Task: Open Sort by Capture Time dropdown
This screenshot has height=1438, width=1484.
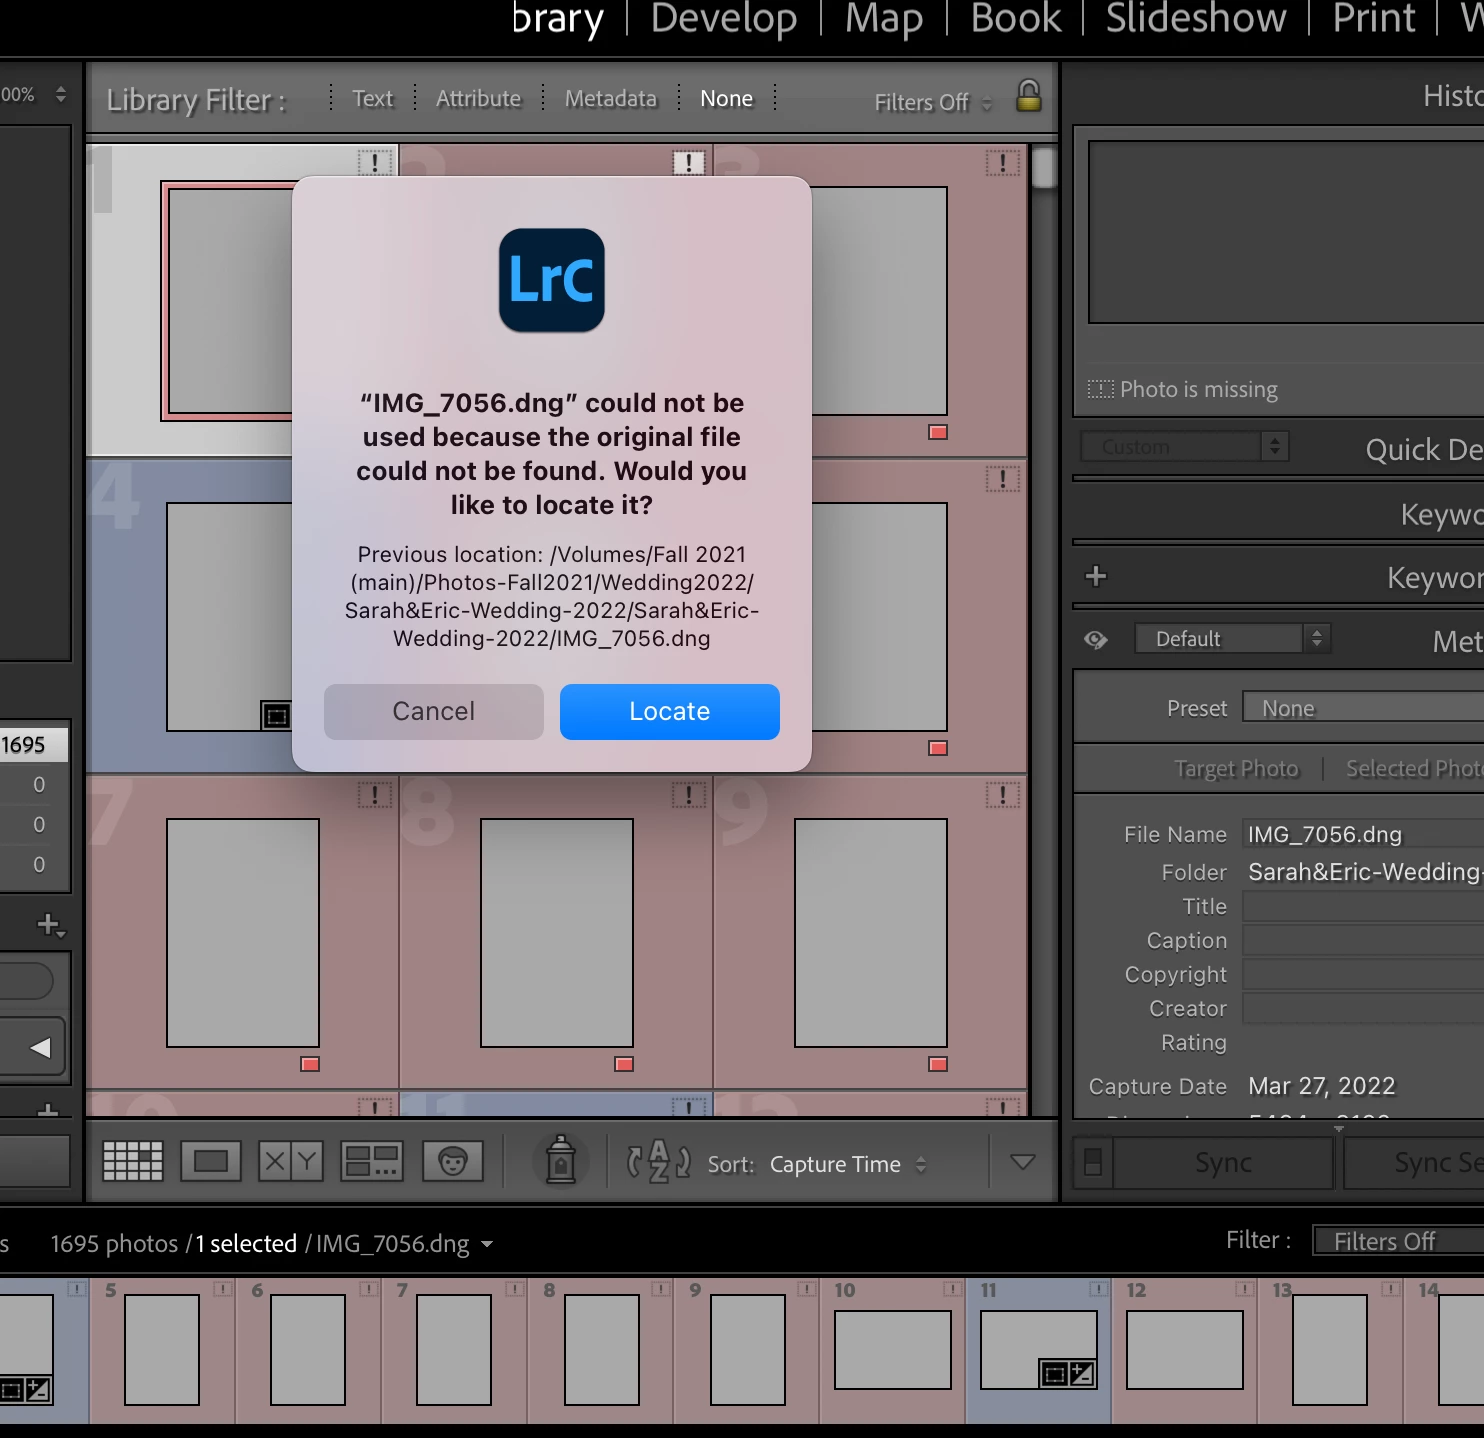Action: pyautogui.click(x=848, y=1164)
